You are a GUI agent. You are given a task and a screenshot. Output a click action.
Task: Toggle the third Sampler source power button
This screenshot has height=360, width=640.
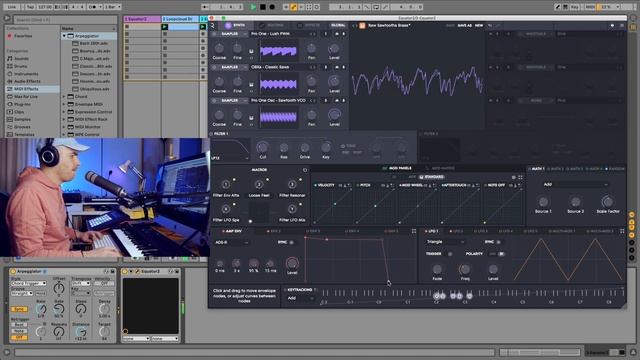214,100
